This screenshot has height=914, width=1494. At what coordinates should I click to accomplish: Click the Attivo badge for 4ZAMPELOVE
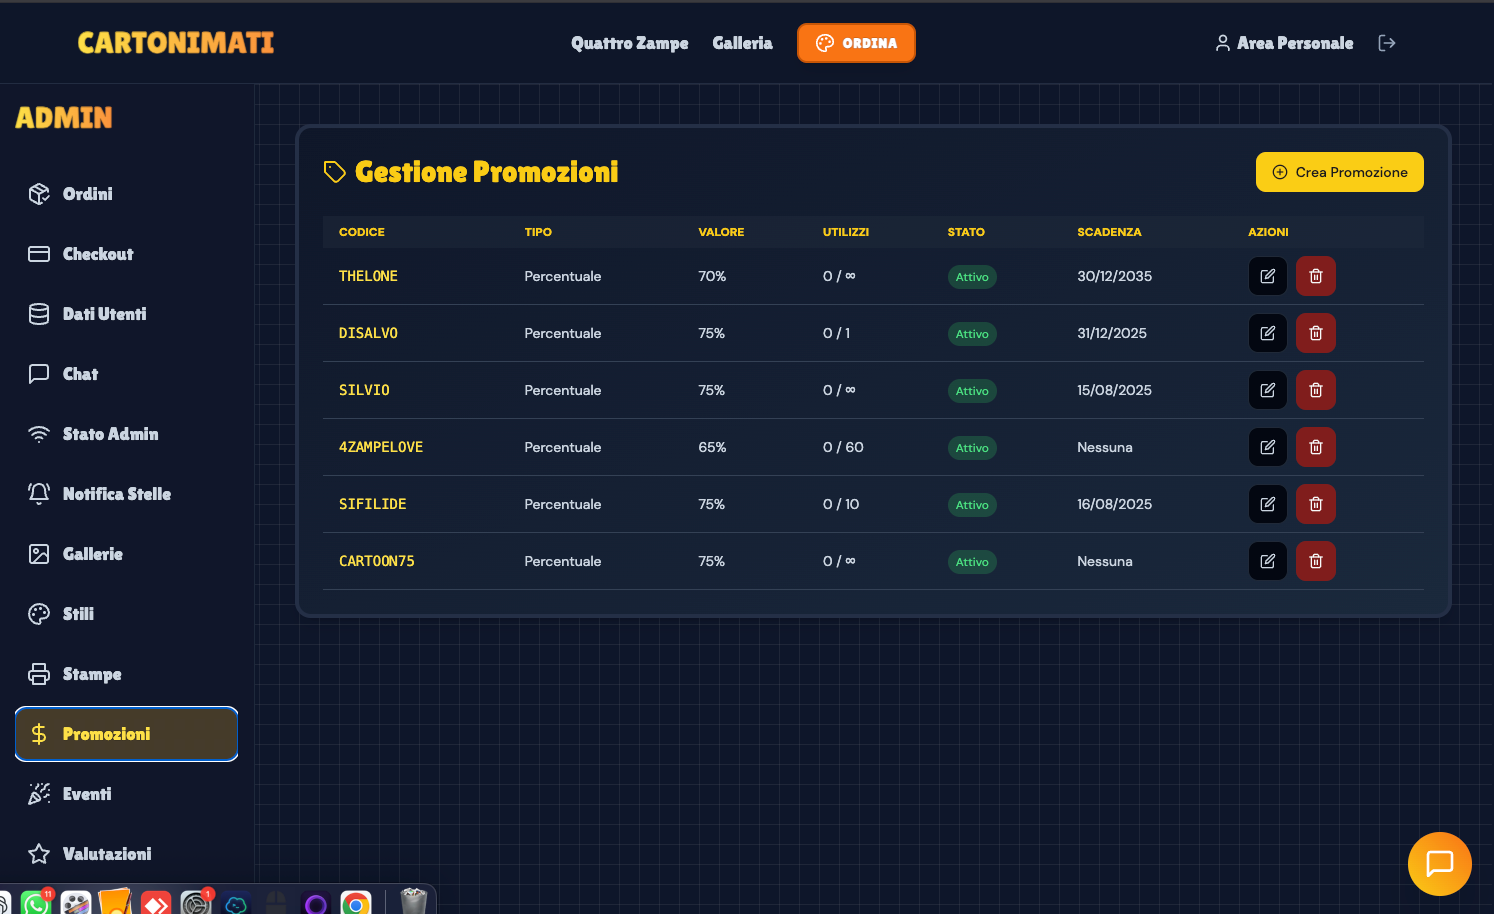coord(972,448)
